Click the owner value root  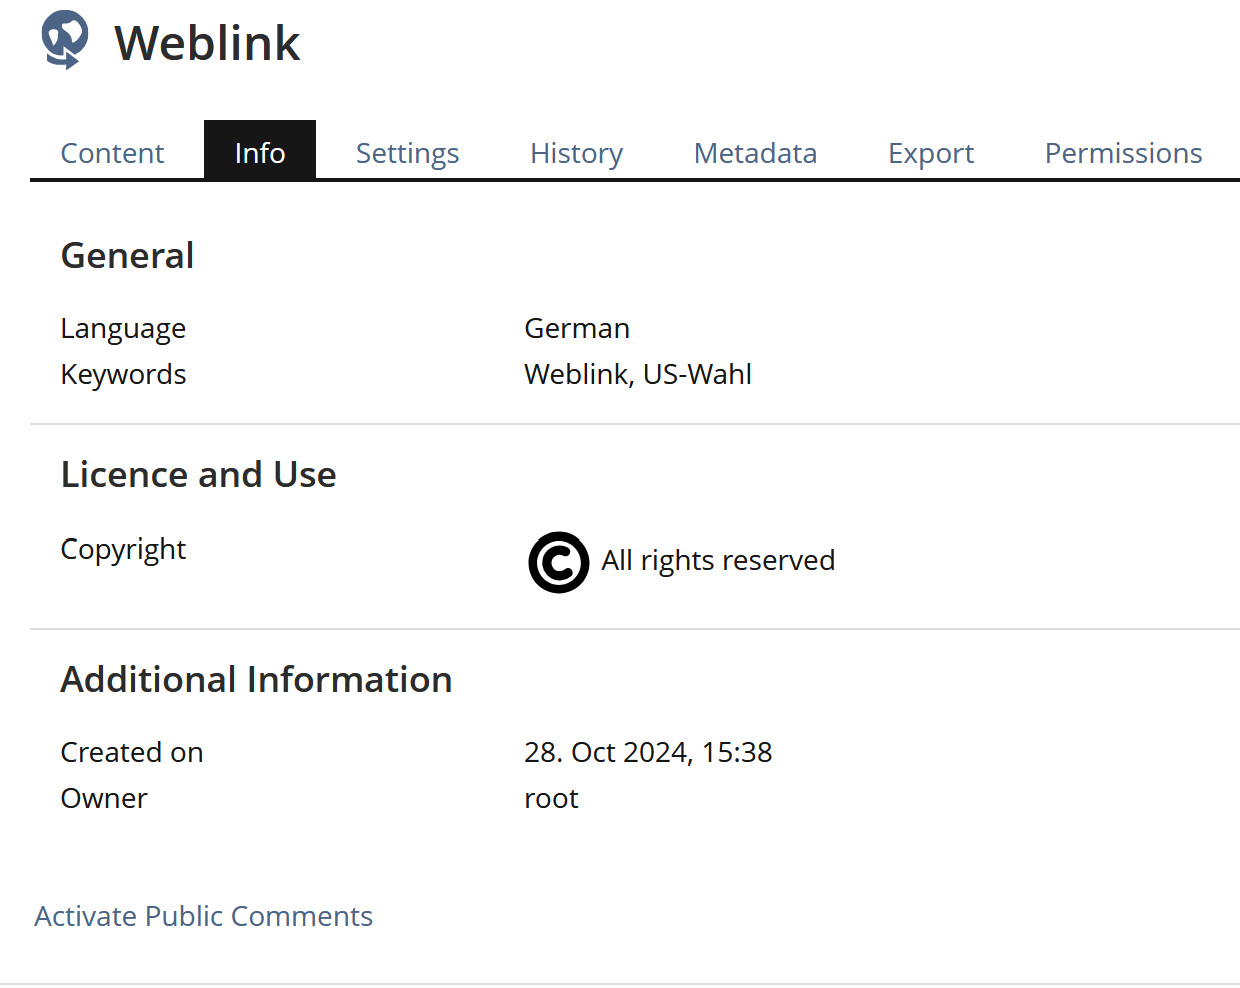tap(551, 798)
